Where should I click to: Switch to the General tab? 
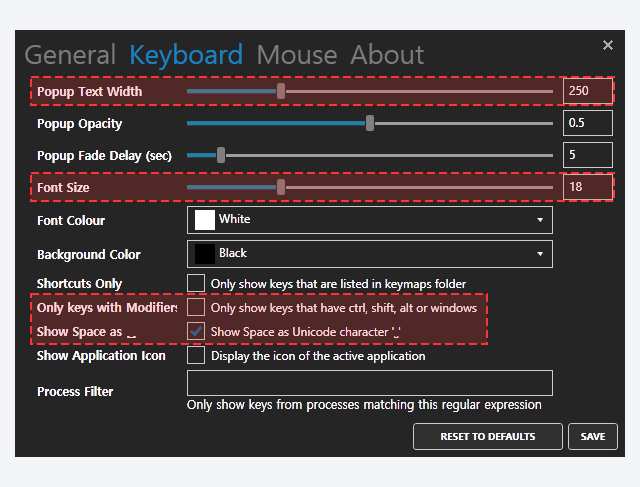tap(70, 55)
